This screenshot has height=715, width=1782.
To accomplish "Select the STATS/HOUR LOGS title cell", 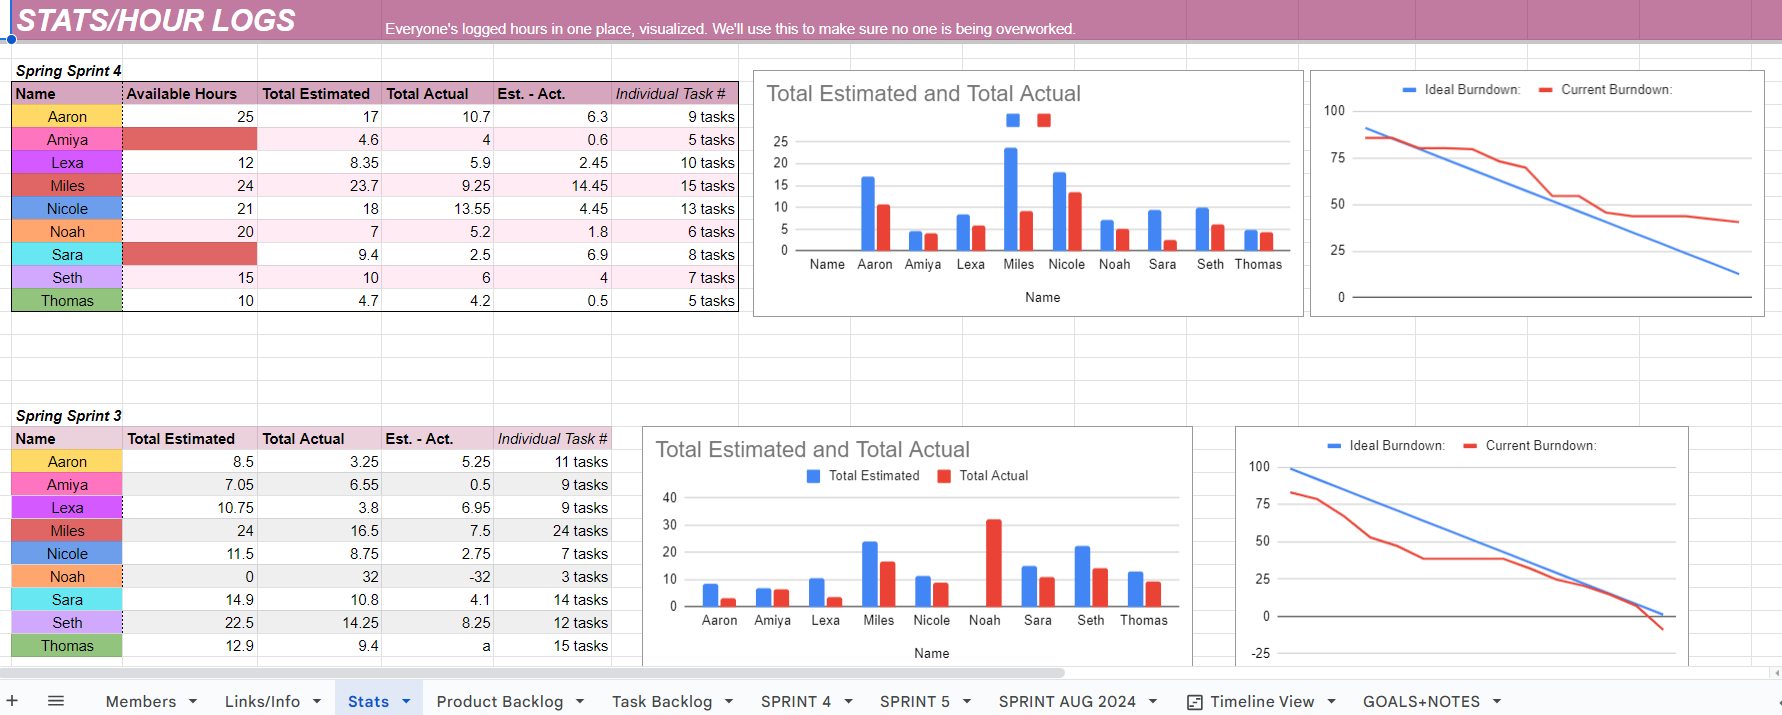I will coord(156,20).
